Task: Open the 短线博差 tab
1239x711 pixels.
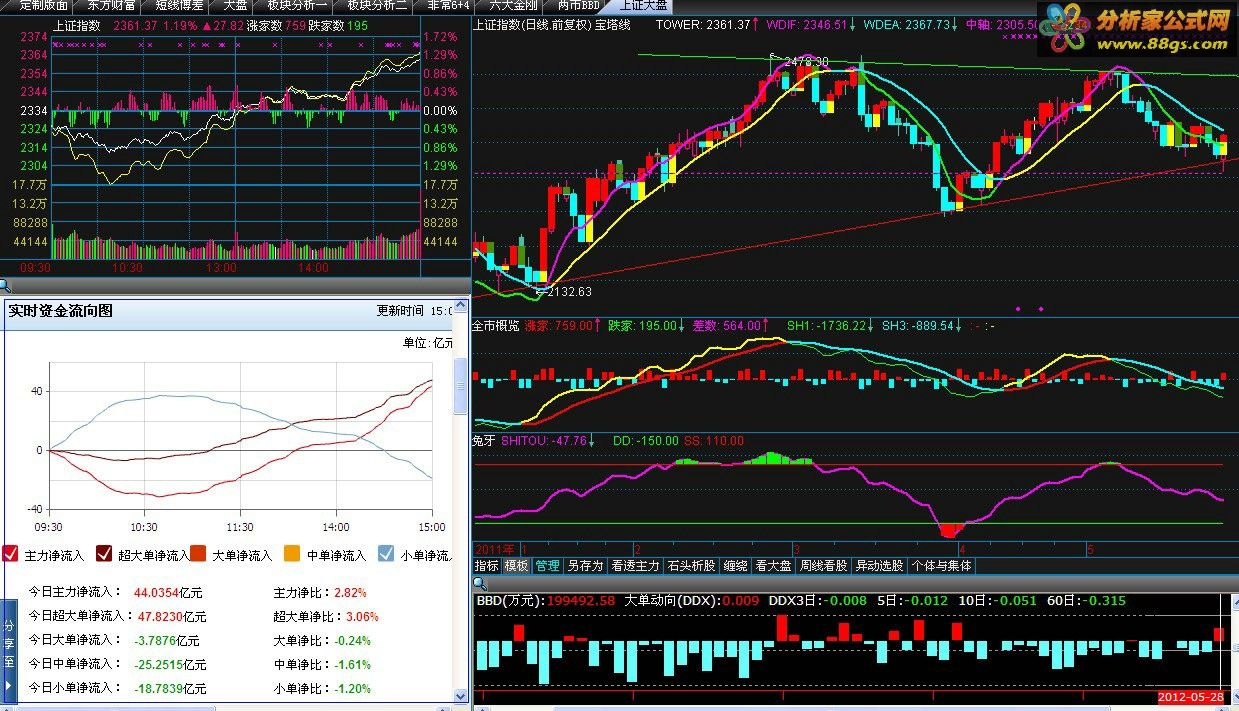Action: click(179, 5)
